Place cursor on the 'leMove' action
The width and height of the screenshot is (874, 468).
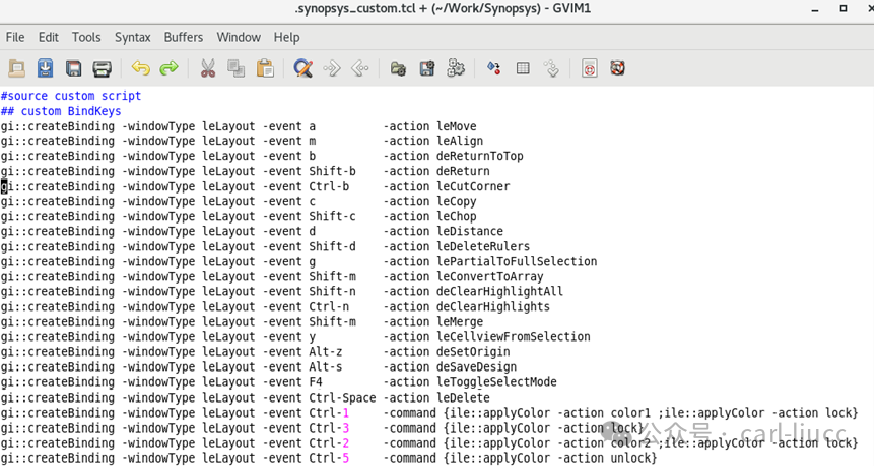pos(456,126)
